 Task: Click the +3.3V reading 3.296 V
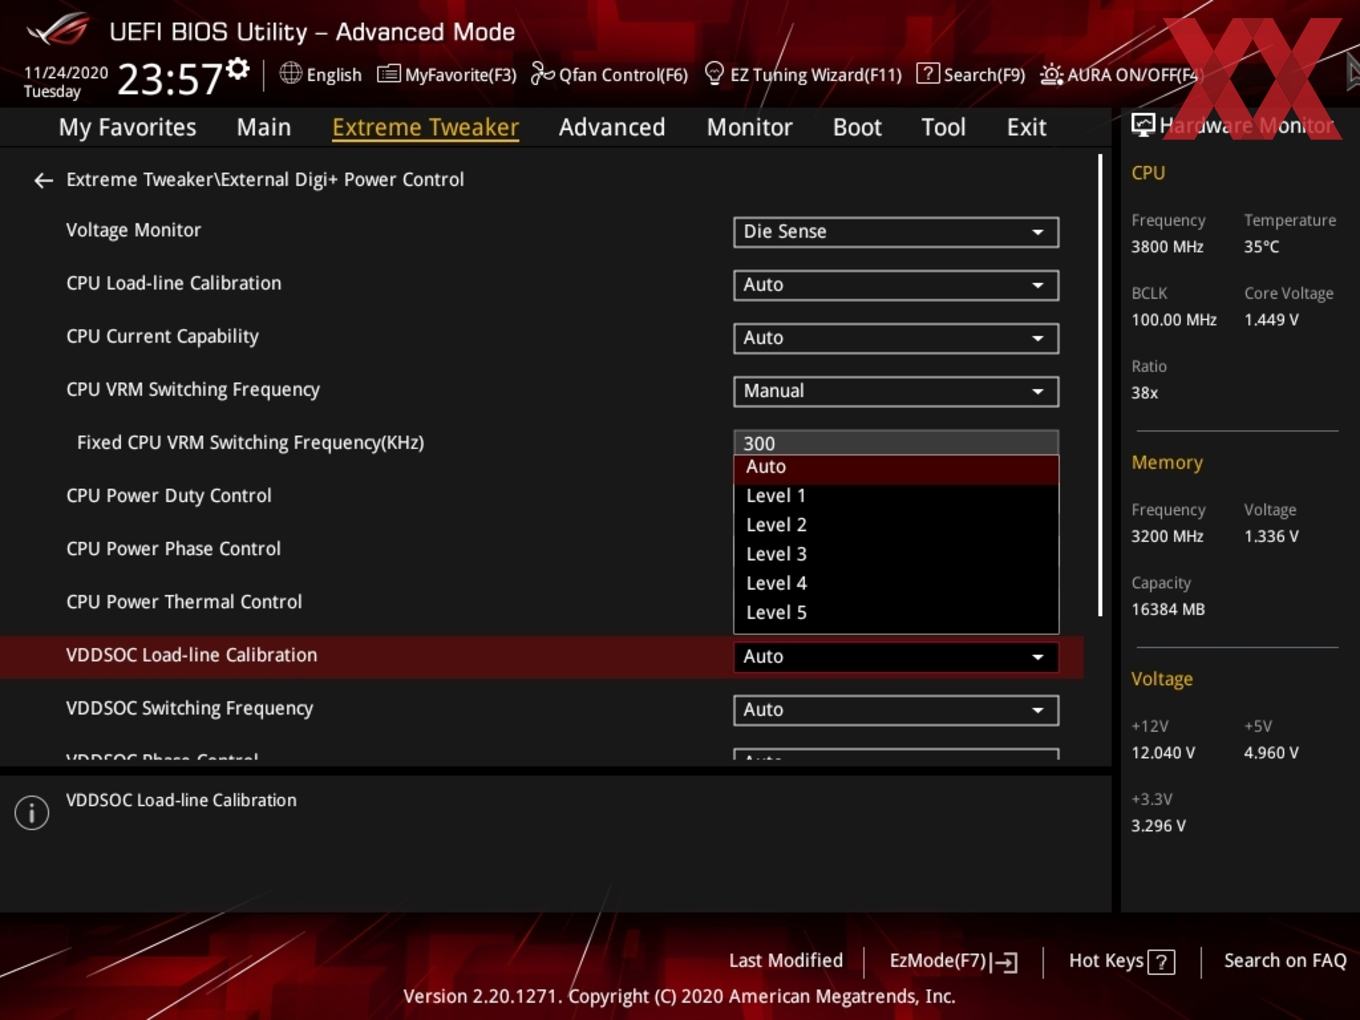point(1158,826)
